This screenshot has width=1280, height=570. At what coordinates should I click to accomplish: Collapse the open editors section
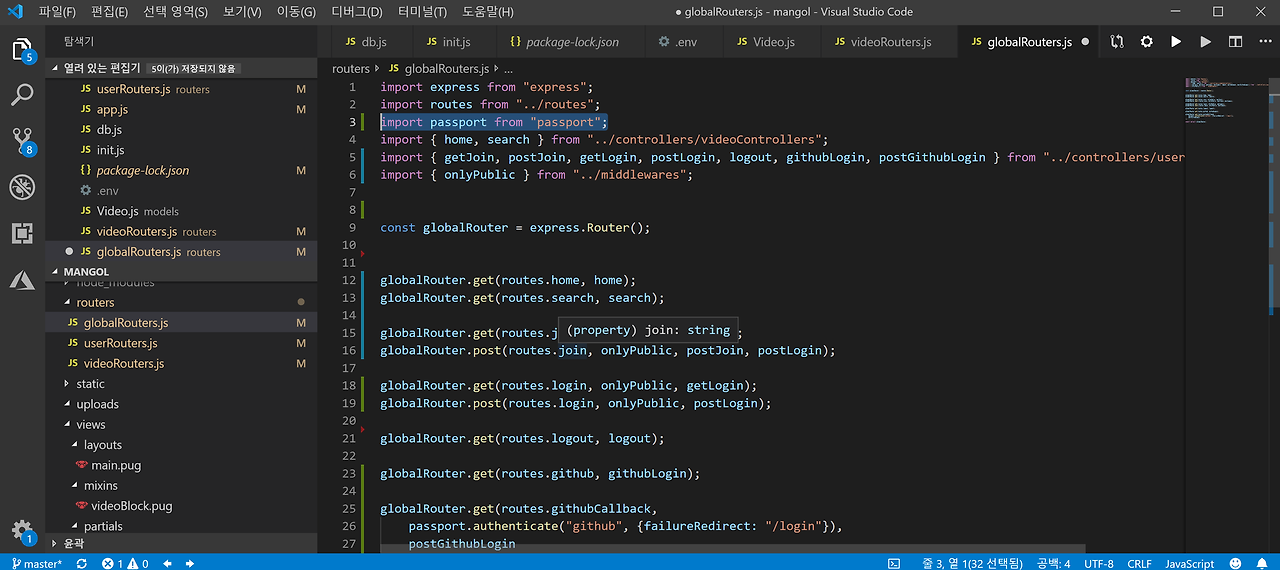coord(180,68)
